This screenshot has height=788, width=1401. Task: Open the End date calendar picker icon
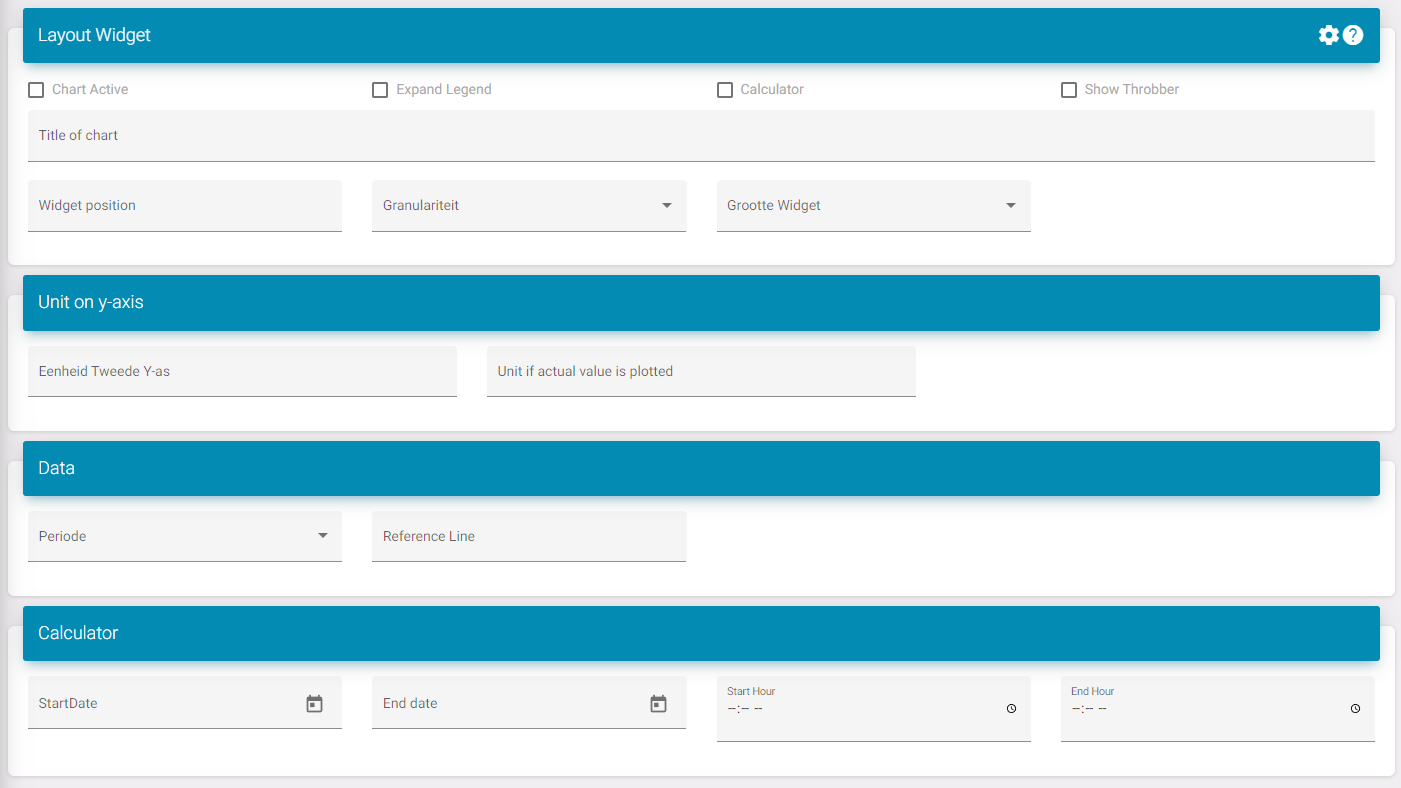[x=658, y=704]
